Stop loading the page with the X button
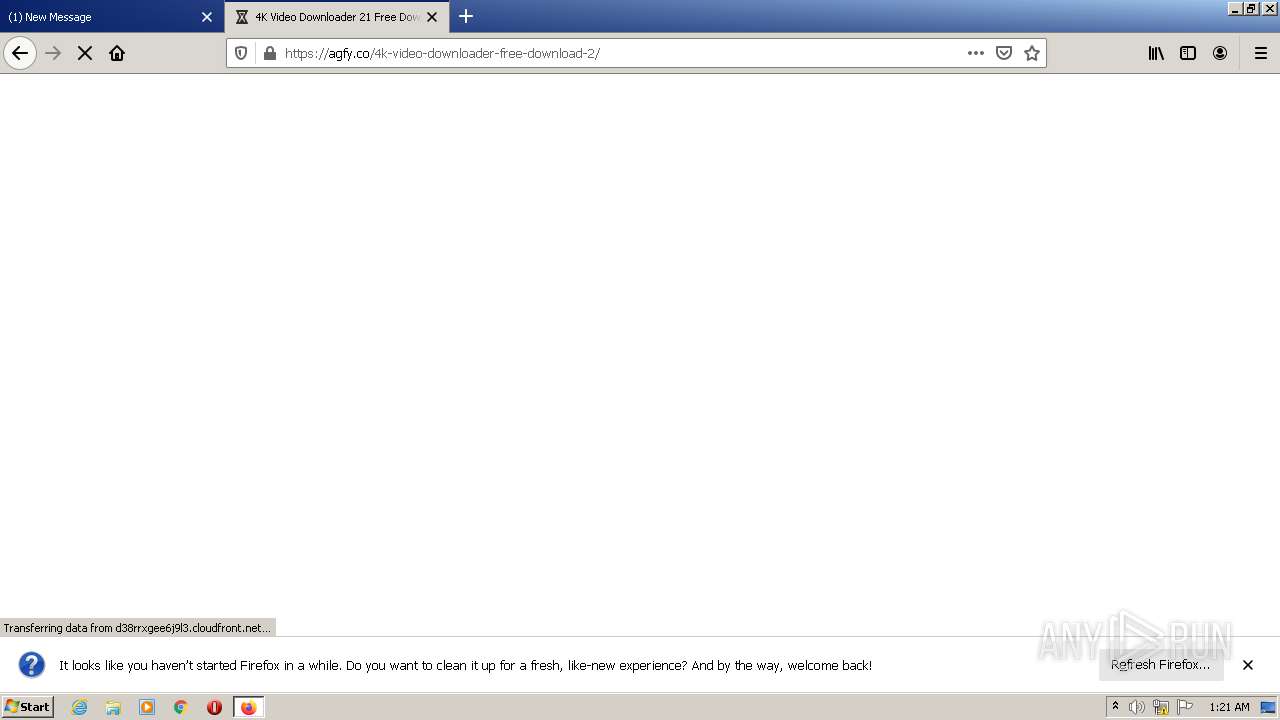 [85, 53]
